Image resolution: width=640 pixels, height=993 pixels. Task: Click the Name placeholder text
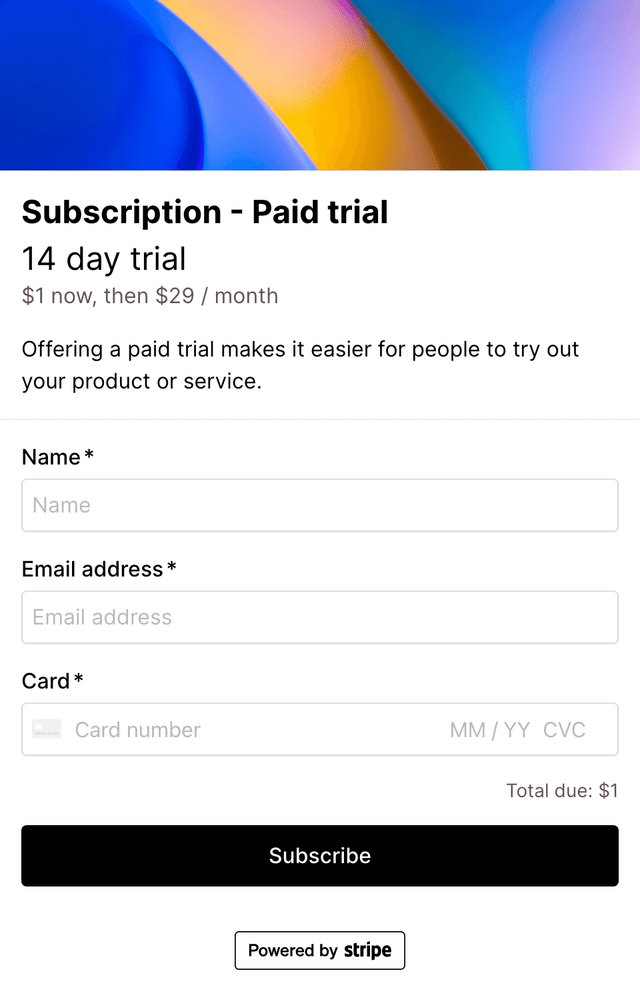tap(60, 505)
